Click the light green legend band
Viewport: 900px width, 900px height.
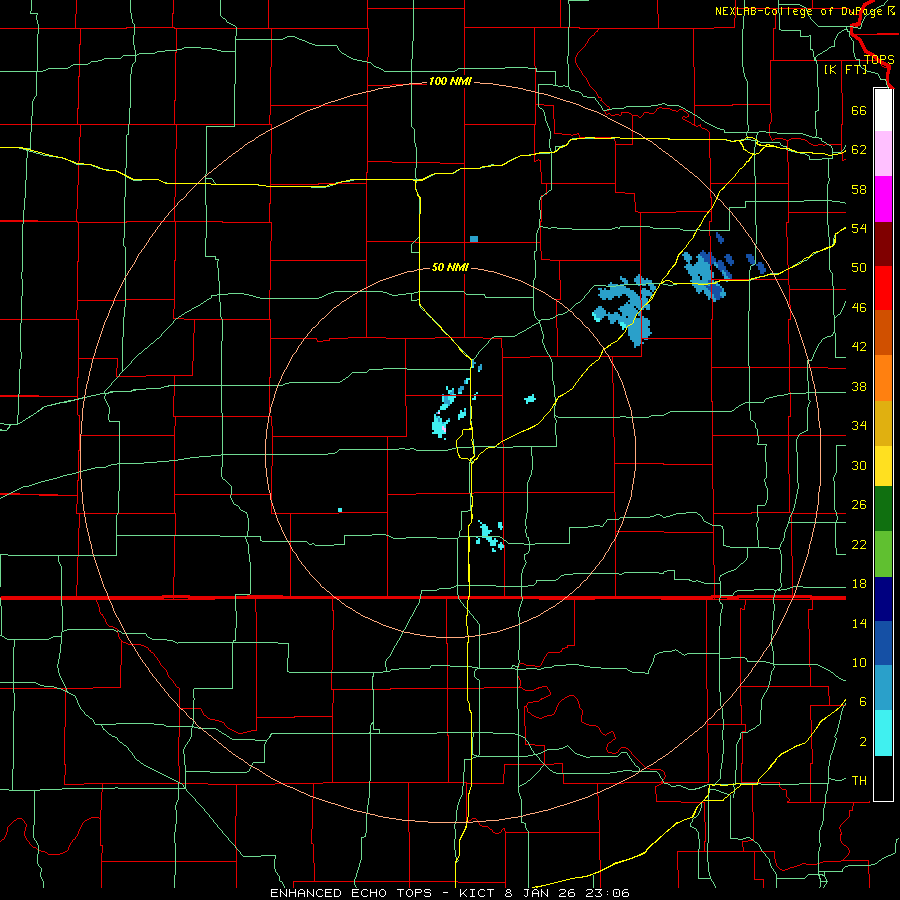[x=883, y=554]
